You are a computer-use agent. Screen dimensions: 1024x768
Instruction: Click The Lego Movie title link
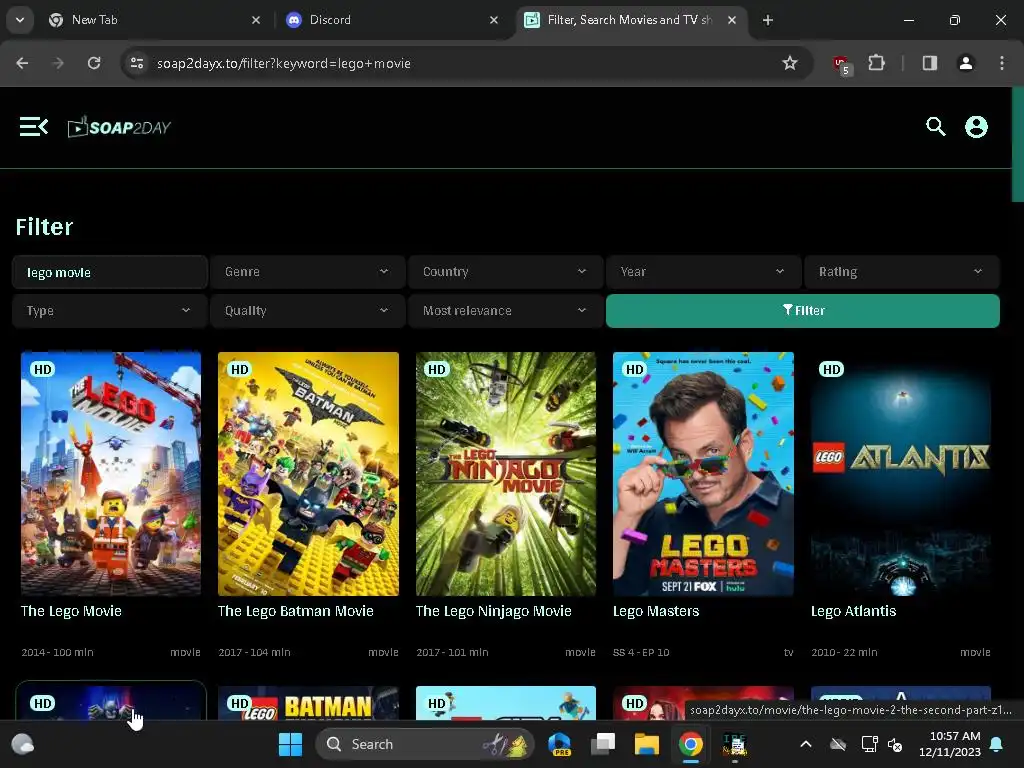pyautogui.click(x=71, y=611)
